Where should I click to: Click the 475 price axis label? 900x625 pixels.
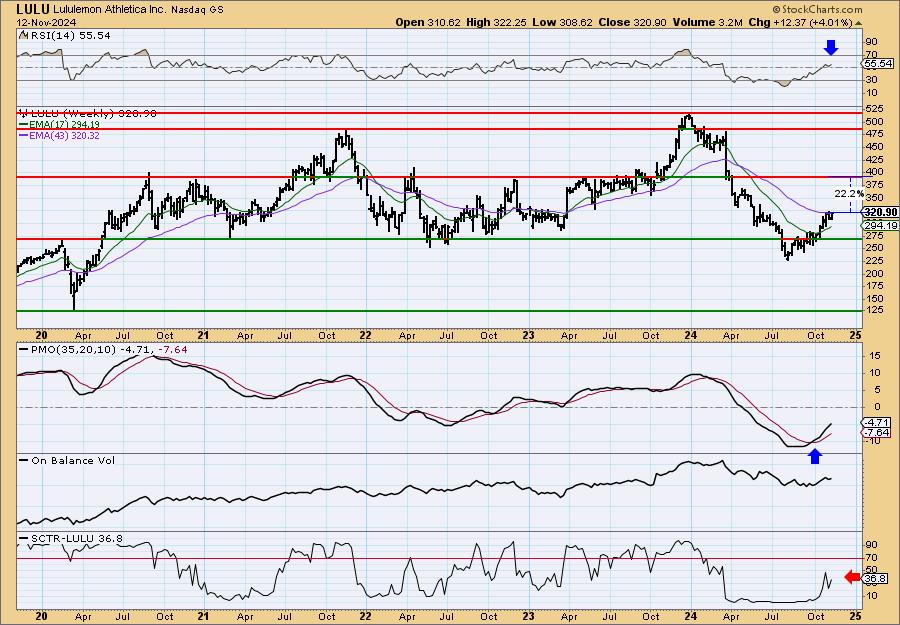pos(874,134)
